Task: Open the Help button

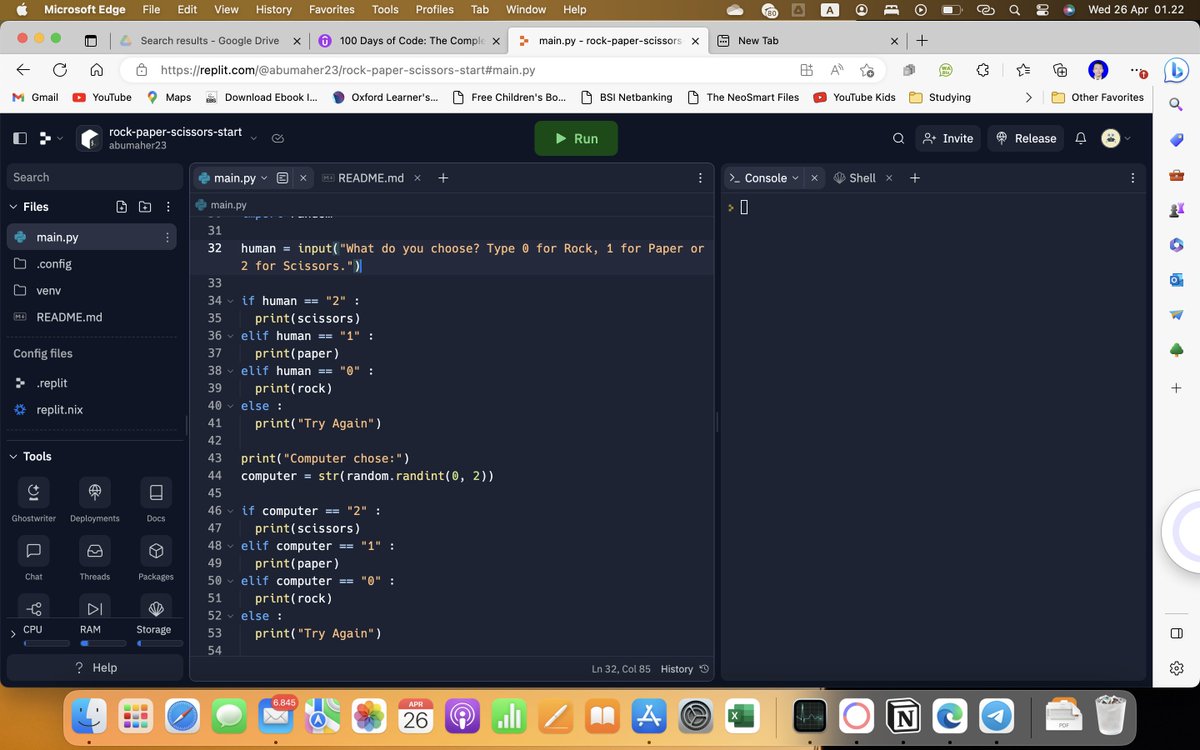Action: click(x=96, y=668)
